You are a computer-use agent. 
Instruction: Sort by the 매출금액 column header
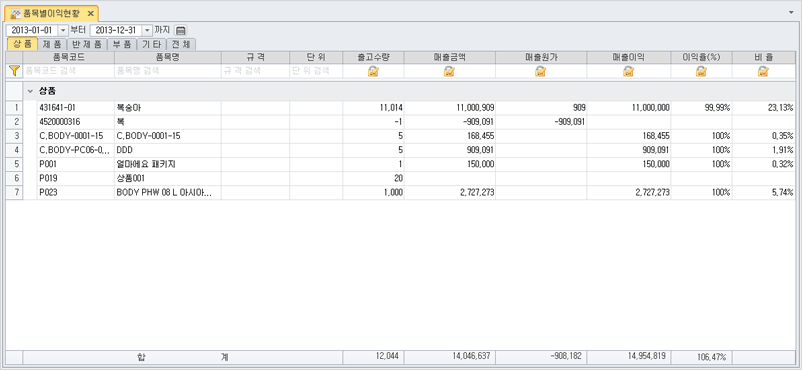click(450, 57)
